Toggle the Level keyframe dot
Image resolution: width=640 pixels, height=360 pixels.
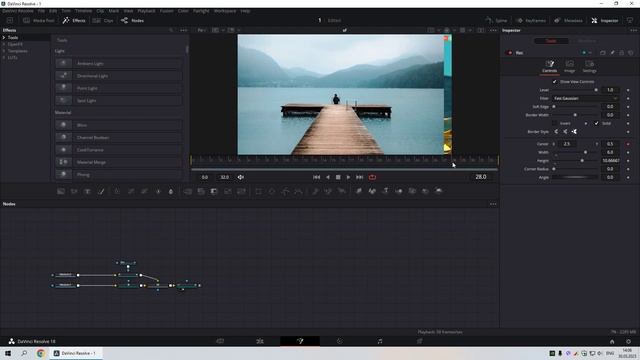(x=628, y=90)
